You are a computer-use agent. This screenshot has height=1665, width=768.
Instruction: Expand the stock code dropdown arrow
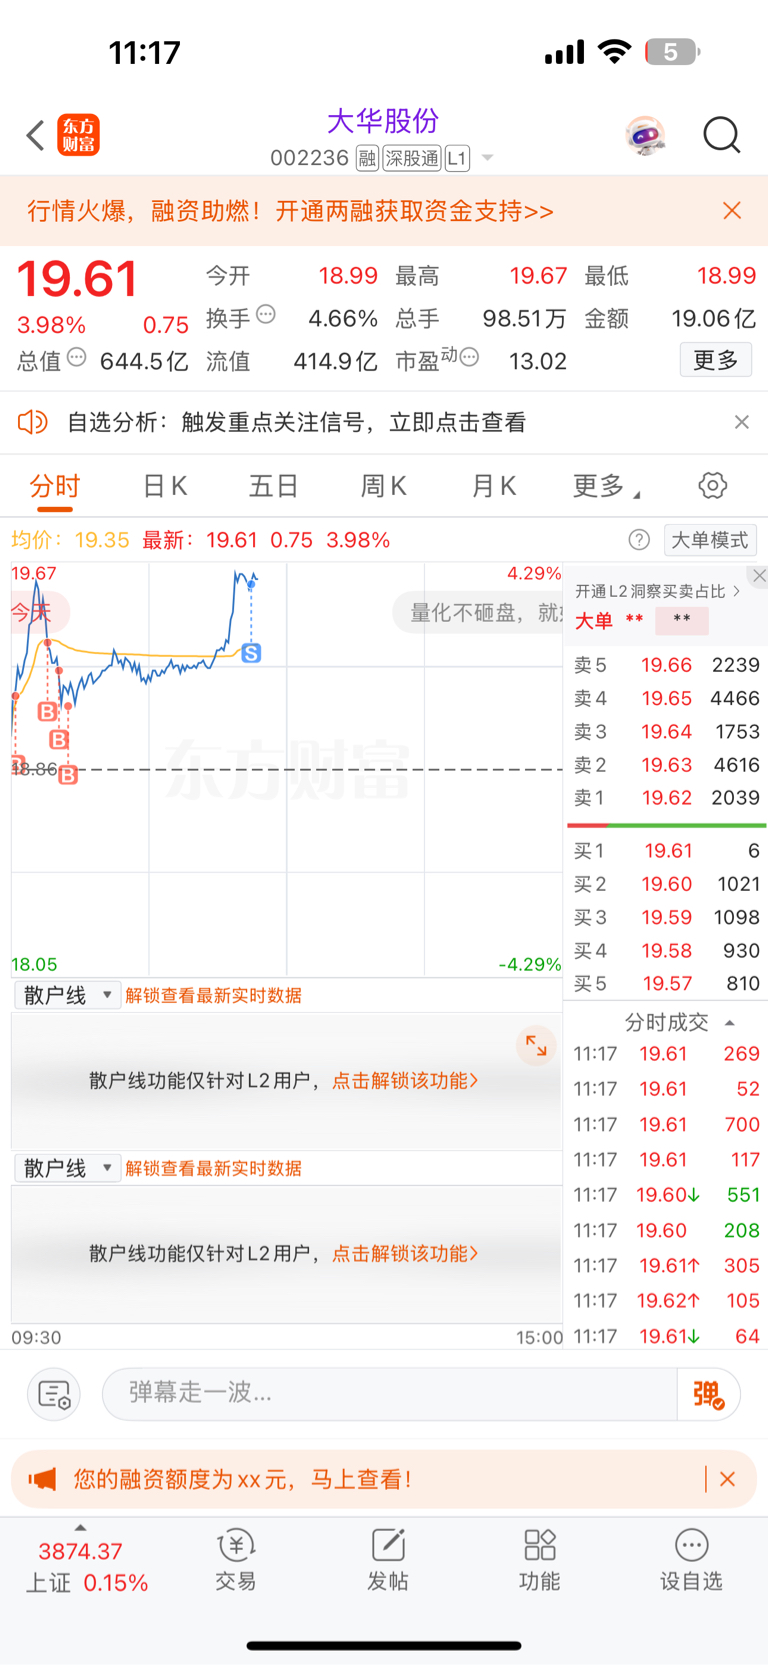(487, 158)
